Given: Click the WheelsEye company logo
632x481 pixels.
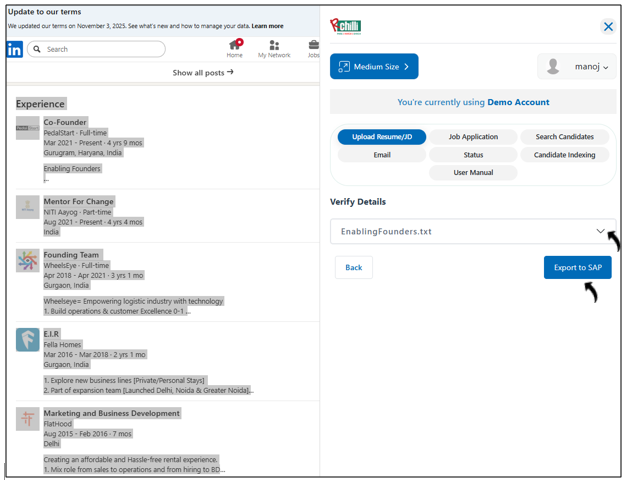Looking at the screenshot, I should [27, 261].
